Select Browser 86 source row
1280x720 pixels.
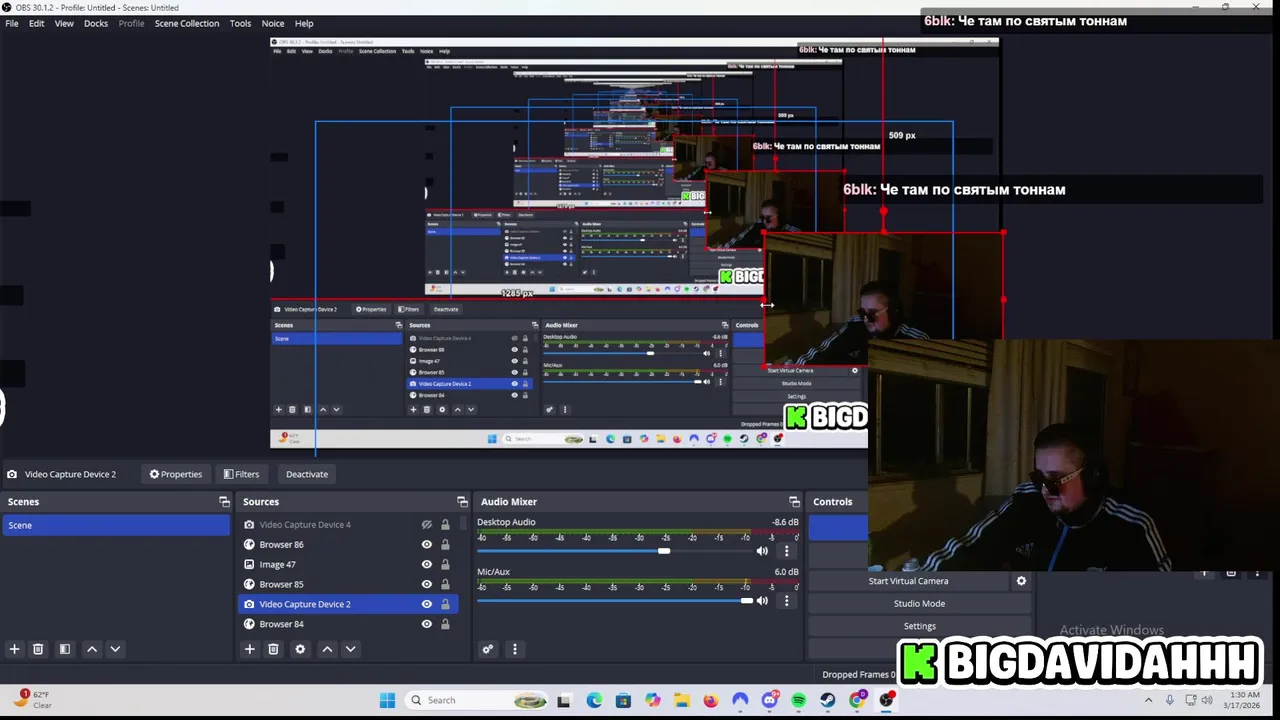pos(348,545)
